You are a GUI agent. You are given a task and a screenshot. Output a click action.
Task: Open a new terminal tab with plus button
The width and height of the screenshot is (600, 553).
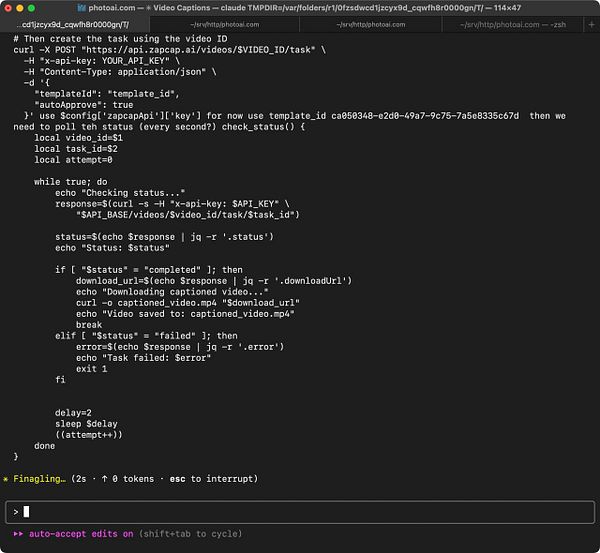pyautogui.click(x=591, y=24)
